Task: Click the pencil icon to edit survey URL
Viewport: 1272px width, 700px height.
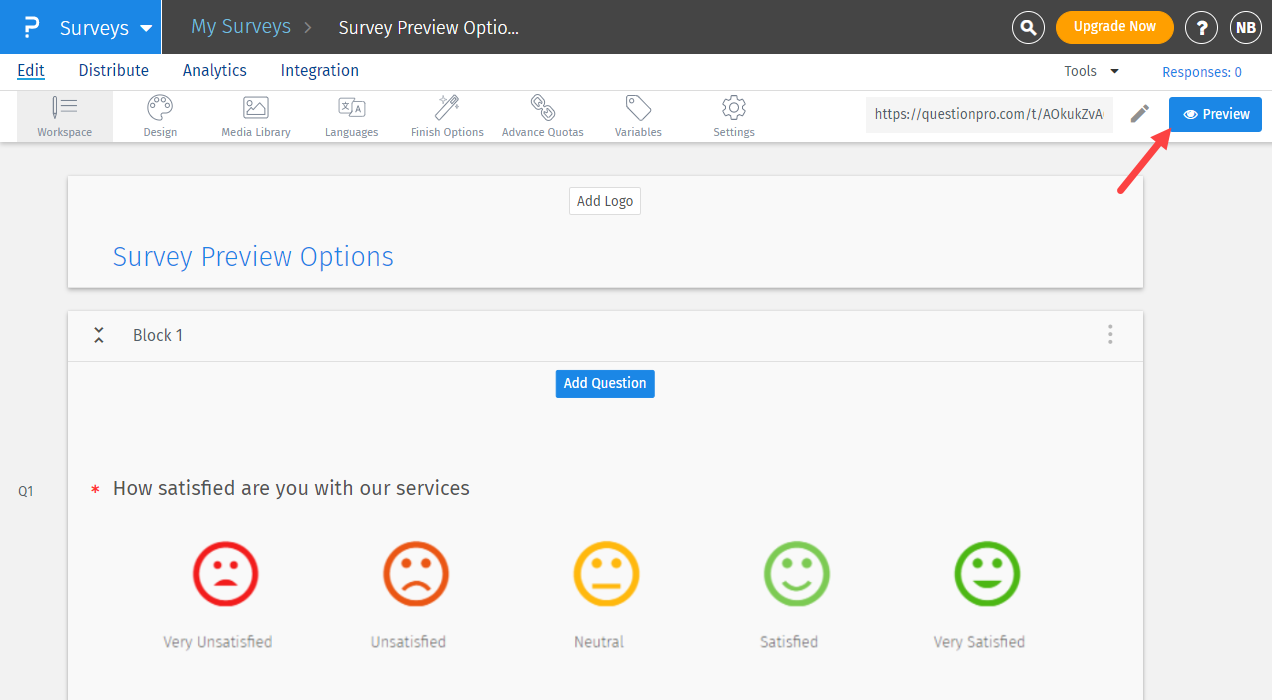Action: point(1140,114)
